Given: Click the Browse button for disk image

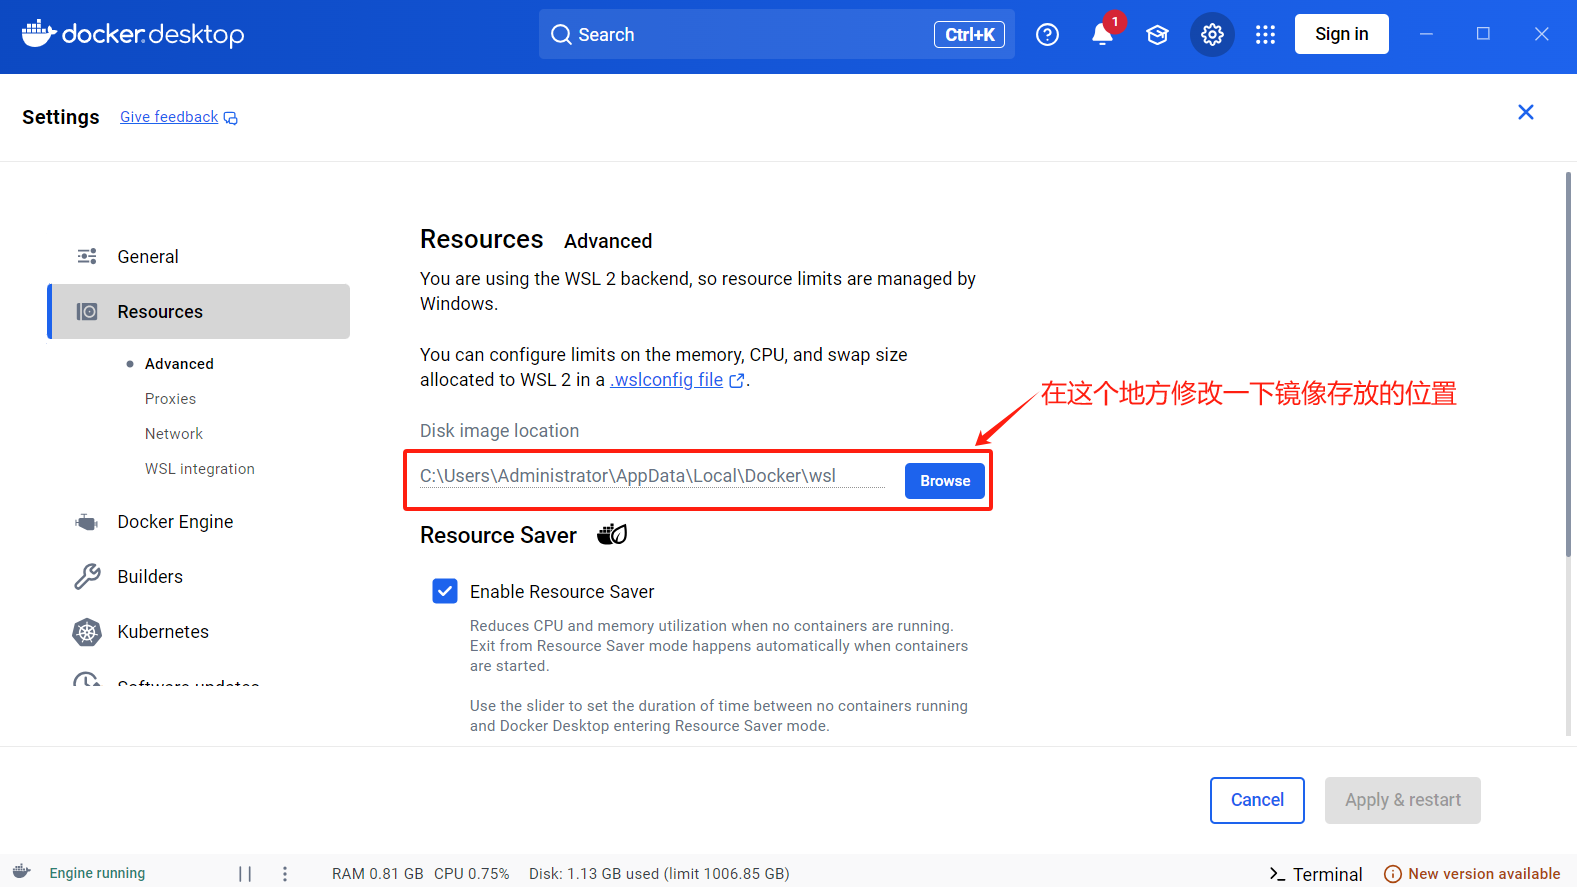Looking at the screenshot, I should (945, 481).
